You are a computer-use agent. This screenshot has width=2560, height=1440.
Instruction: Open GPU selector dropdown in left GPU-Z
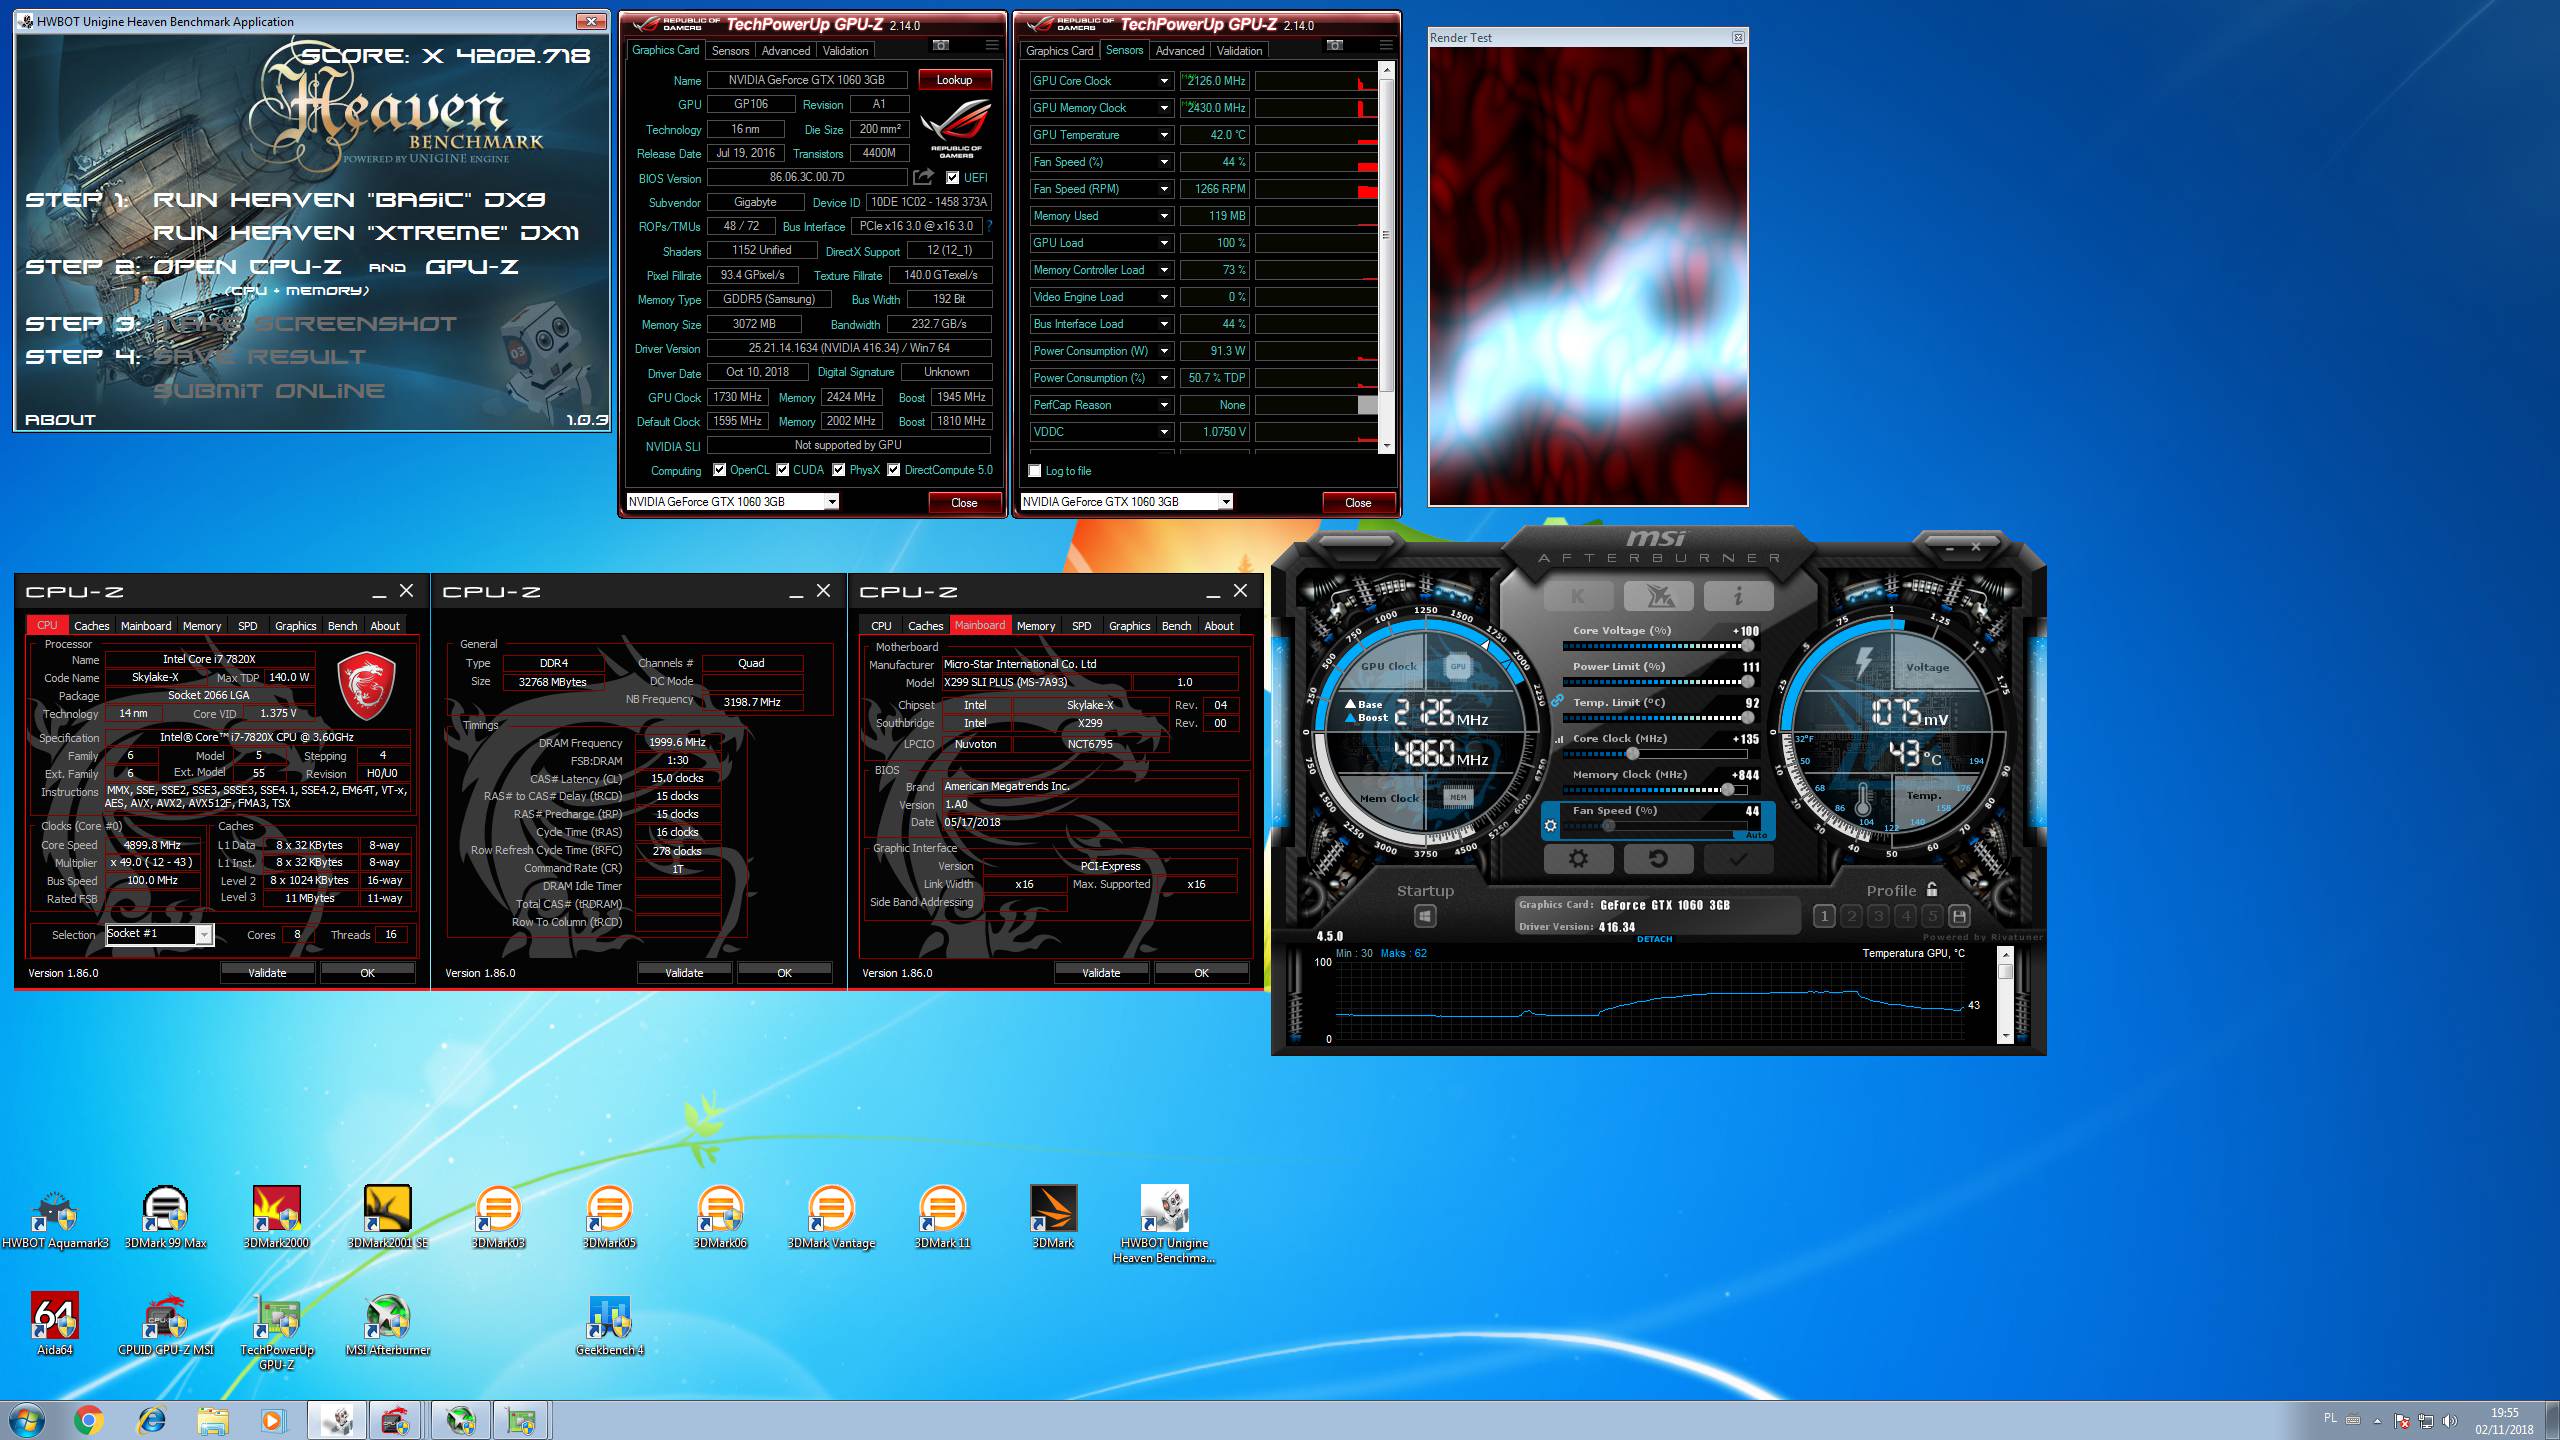coord(831,502)
